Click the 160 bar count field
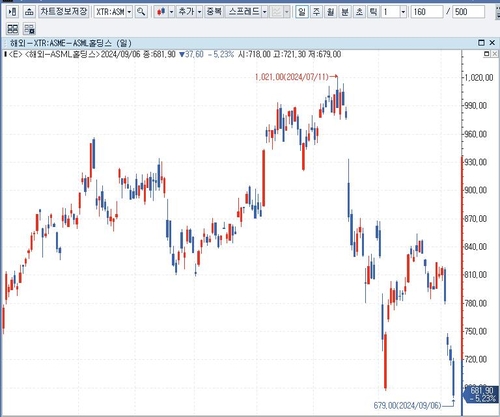500x417 pixels. [426, 12]
